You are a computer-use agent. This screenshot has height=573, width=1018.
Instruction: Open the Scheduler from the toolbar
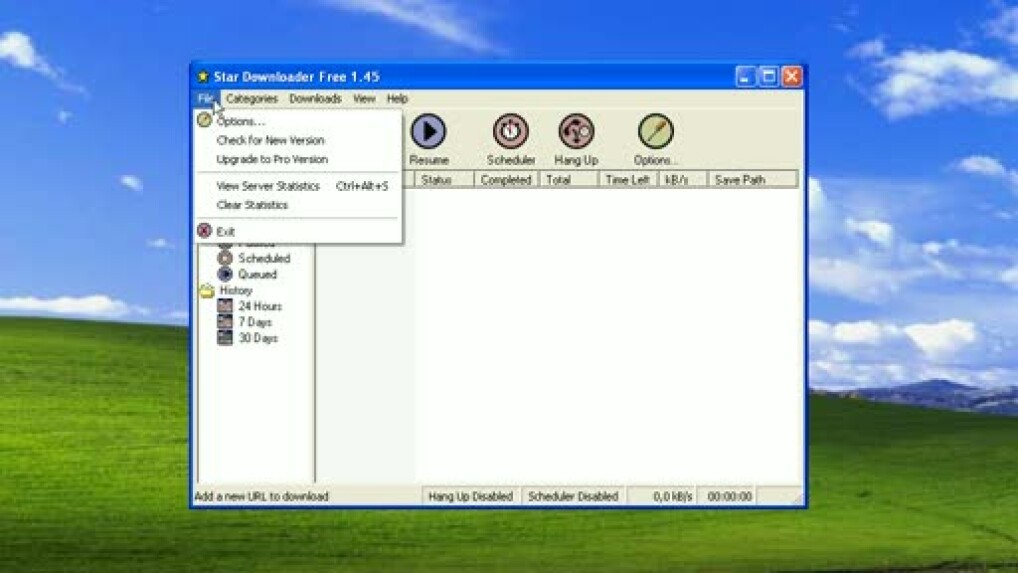point(510,132)
